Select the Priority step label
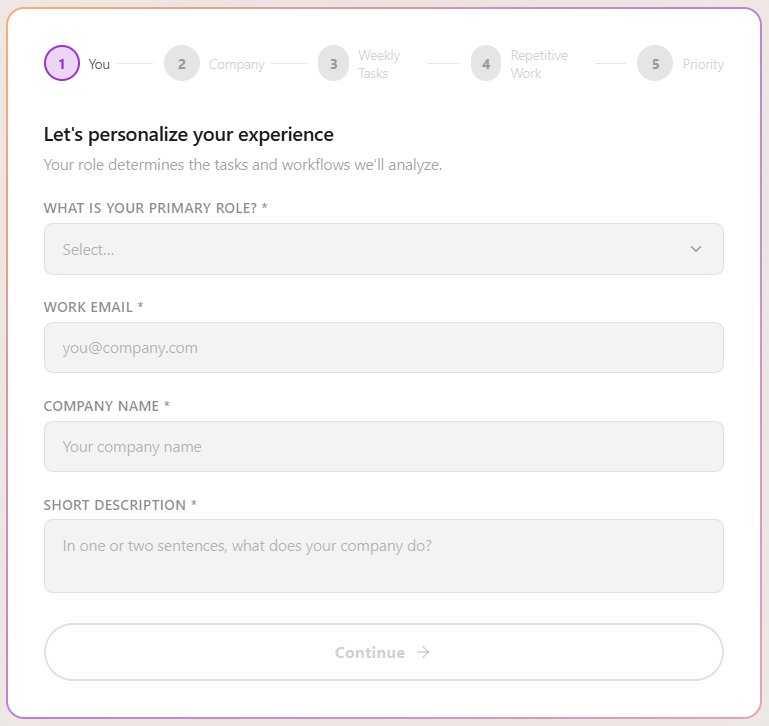Viewport: 769px width, 726px height. [703, 64]
